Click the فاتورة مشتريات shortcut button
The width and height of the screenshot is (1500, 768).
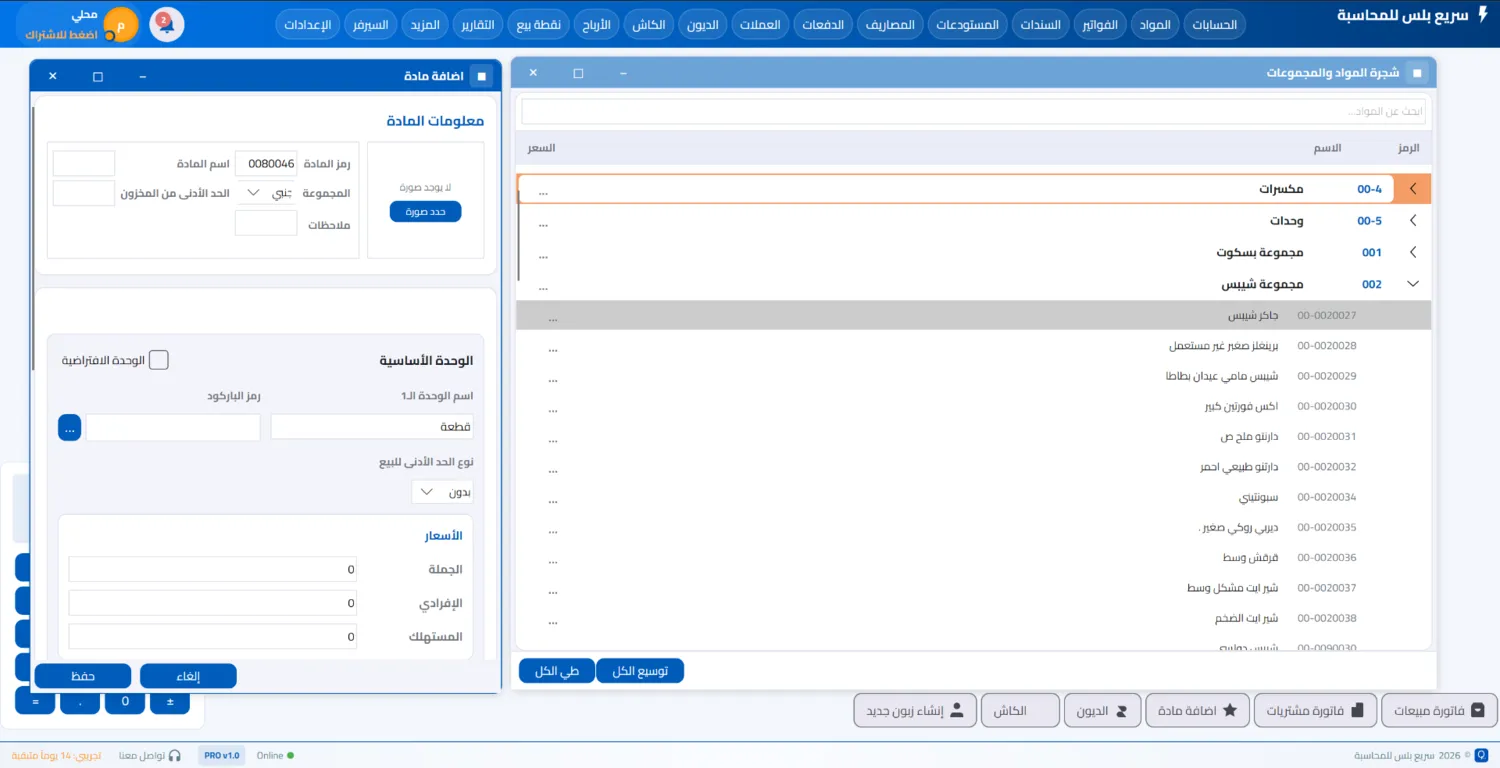1315,711
